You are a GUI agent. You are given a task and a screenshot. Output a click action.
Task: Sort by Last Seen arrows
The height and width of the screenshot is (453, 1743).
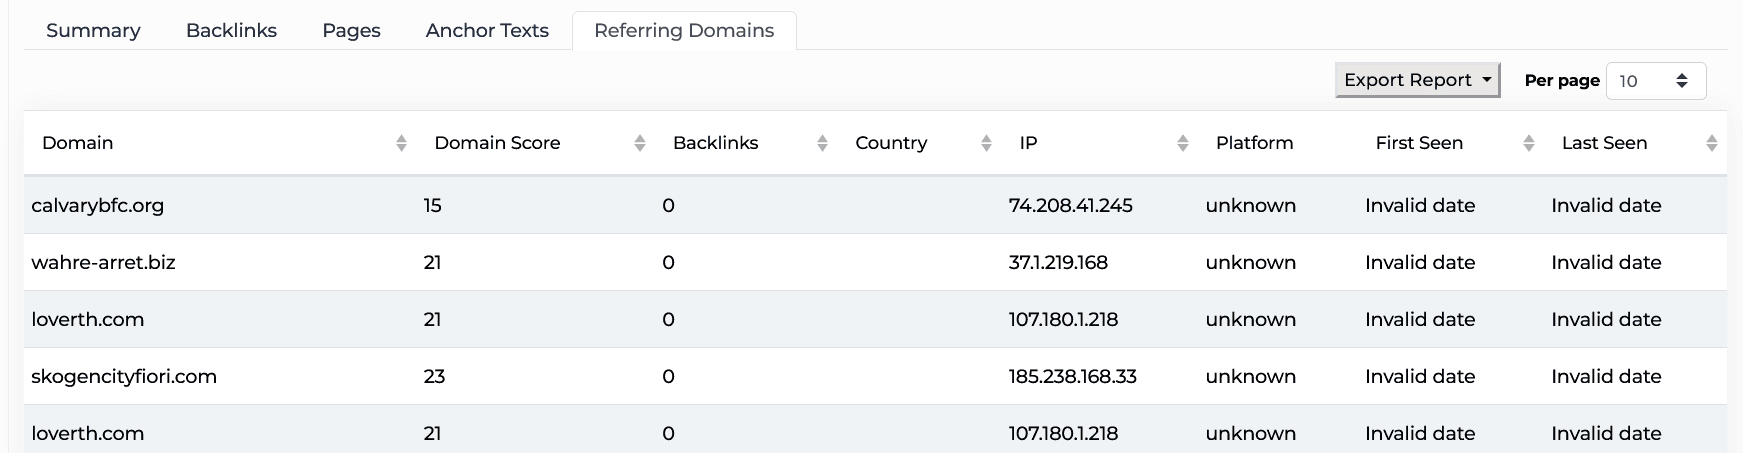point(1712,143)
